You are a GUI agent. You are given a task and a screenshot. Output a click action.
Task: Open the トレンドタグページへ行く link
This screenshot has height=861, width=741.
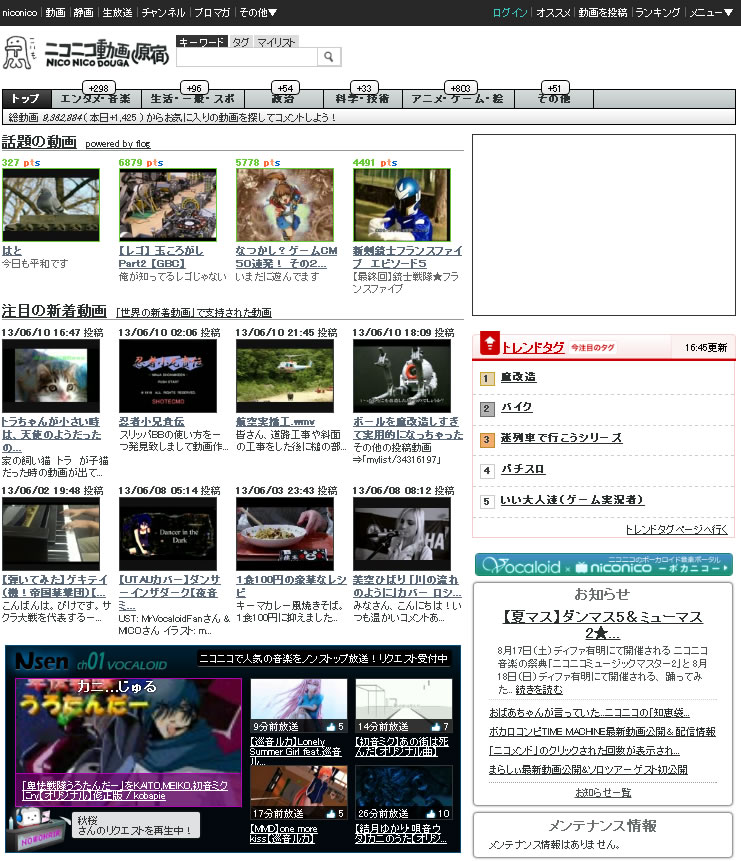(x=677, y=529)
